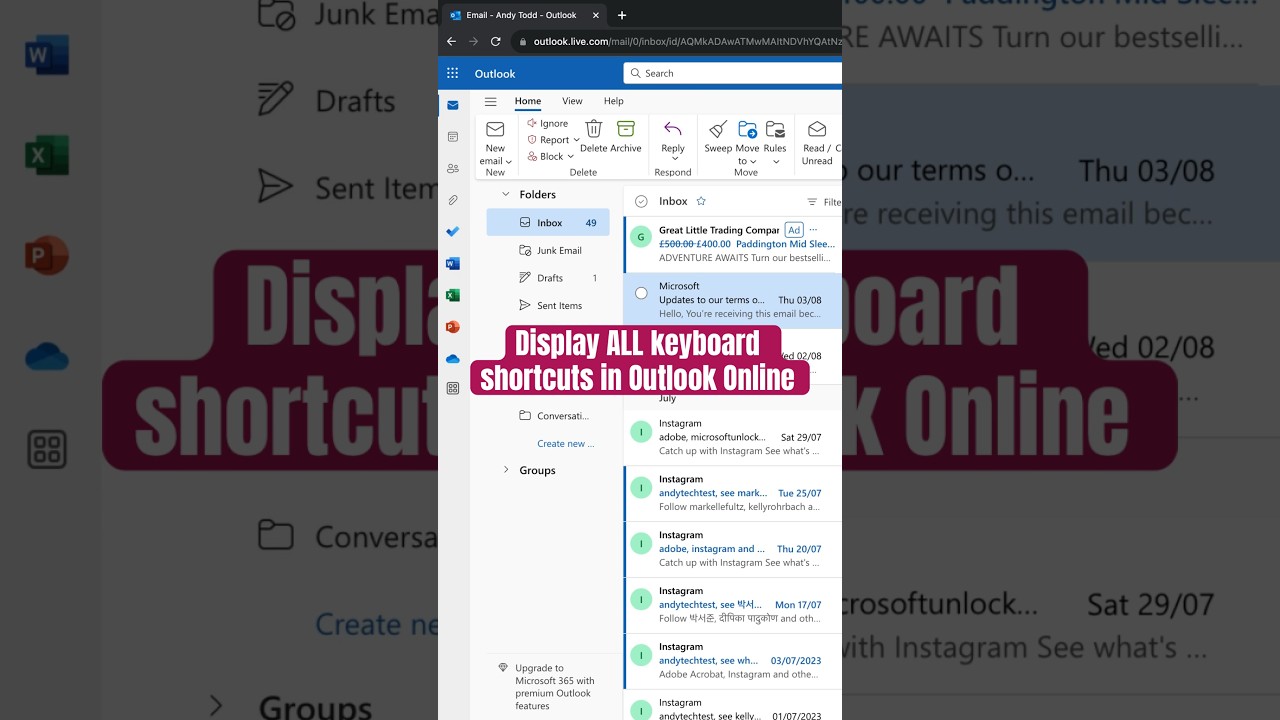Open the Instagram email dated Sat 29/07
The width and height of the screenshot is (1280, 720).
(733, 438)
